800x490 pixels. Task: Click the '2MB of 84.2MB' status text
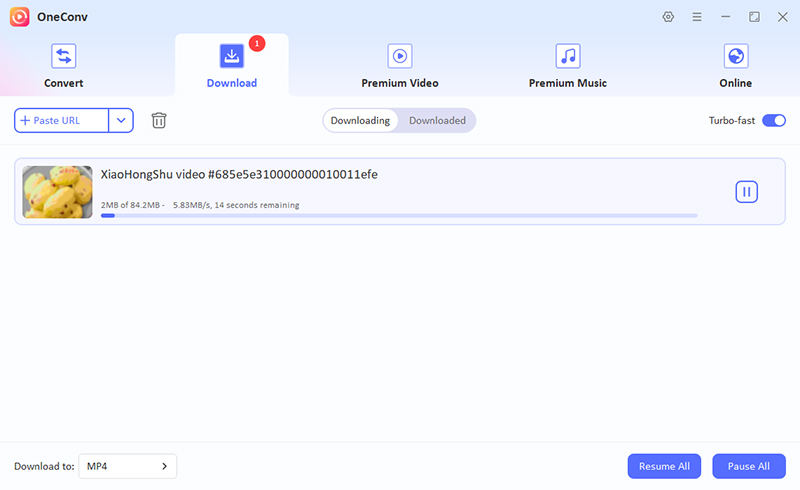(x=130, y=205)
